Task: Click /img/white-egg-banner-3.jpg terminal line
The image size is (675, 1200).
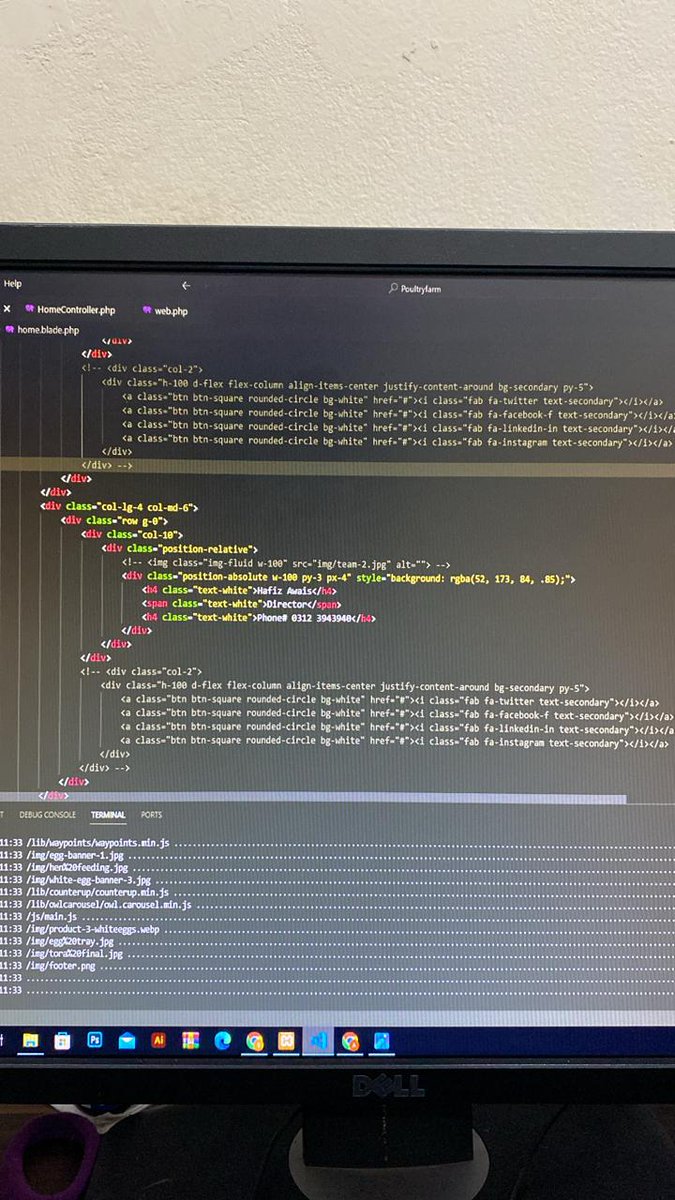Action: (91, 880)
